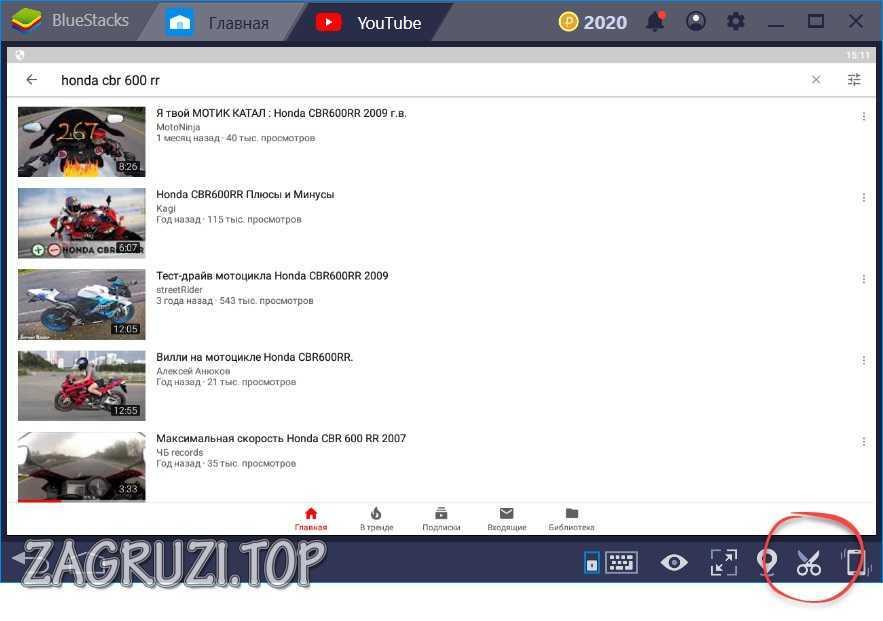Open thumbnail of the 8:26 MotoNinja video

pos(82,142)
